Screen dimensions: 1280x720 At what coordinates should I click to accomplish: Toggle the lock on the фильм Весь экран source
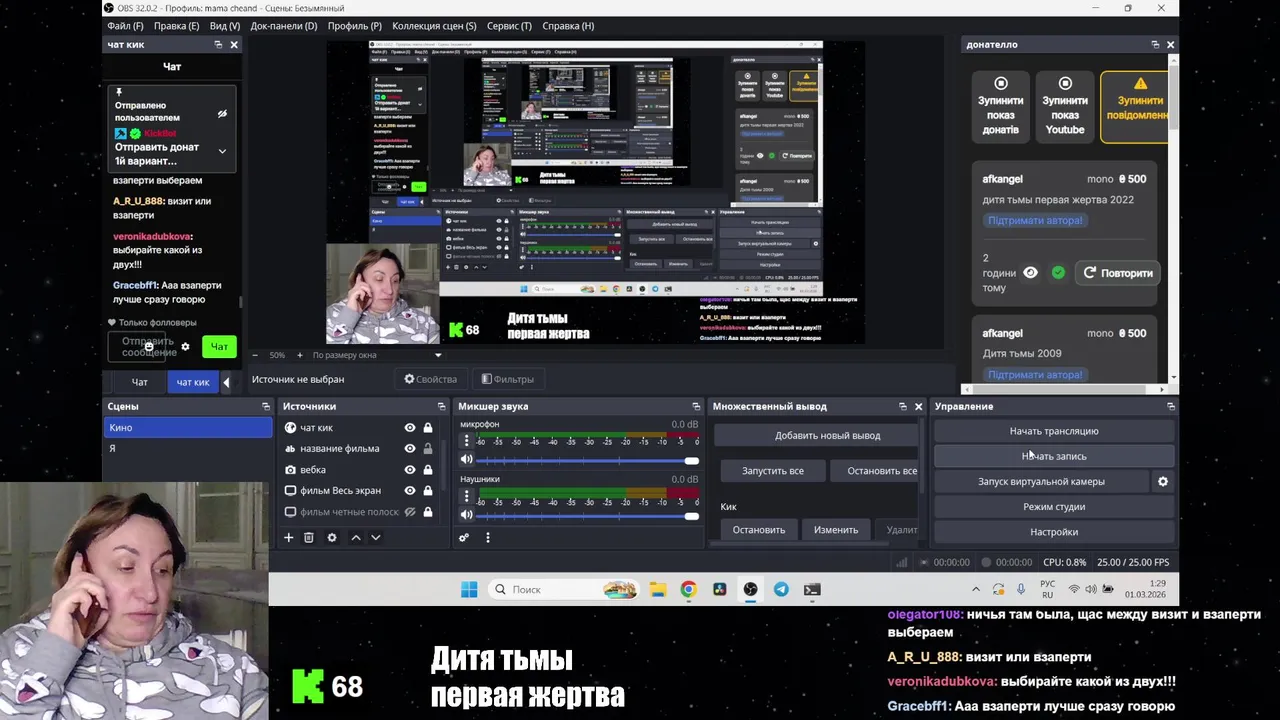pyautogui.click(x=428, y=491)
